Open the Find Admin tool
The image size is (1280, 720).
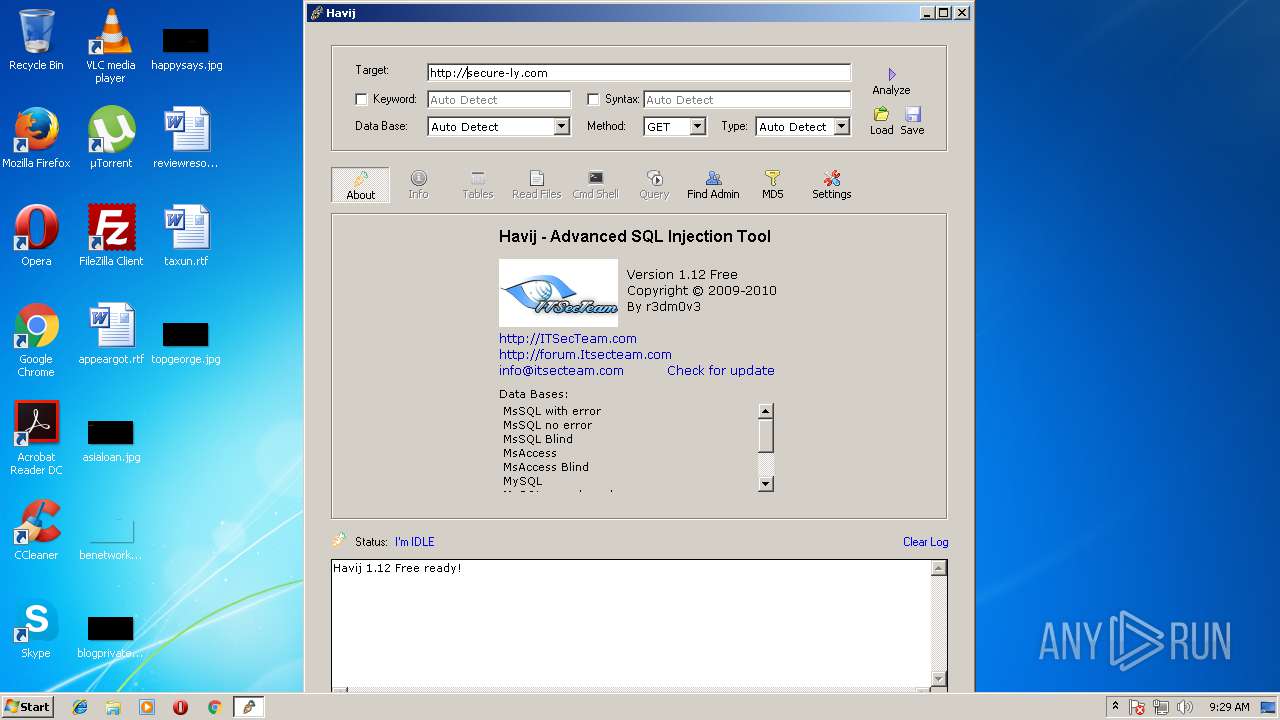click(713, 185)
